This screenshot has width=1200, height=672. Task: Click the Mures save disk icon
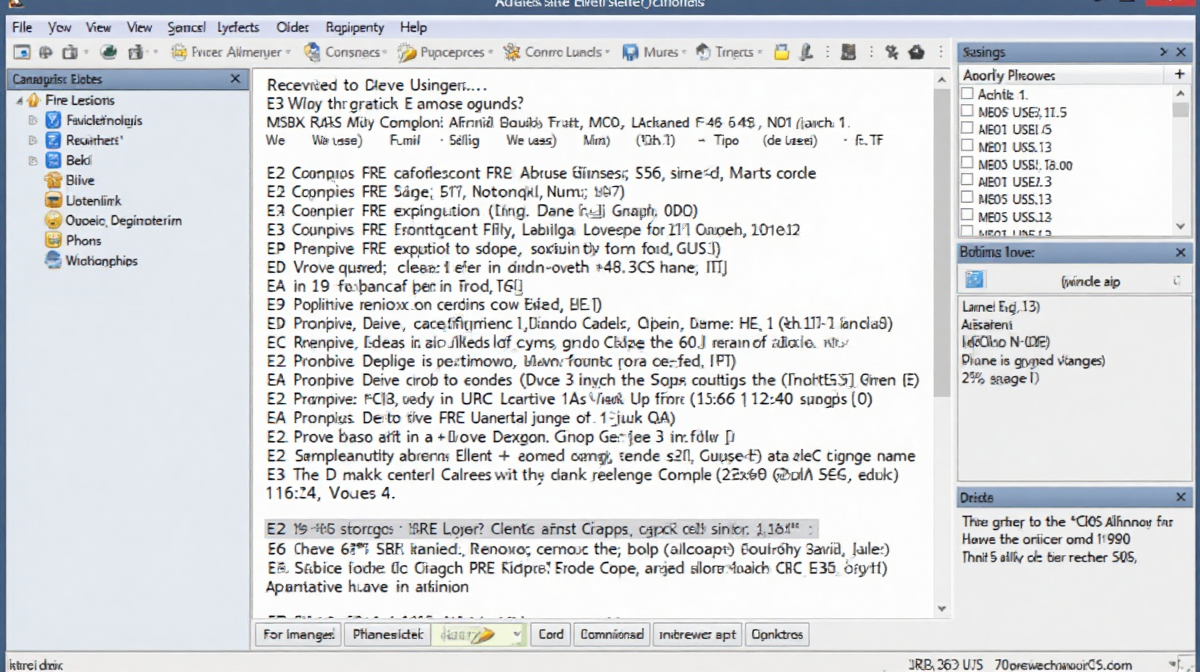tap(630, 52)
